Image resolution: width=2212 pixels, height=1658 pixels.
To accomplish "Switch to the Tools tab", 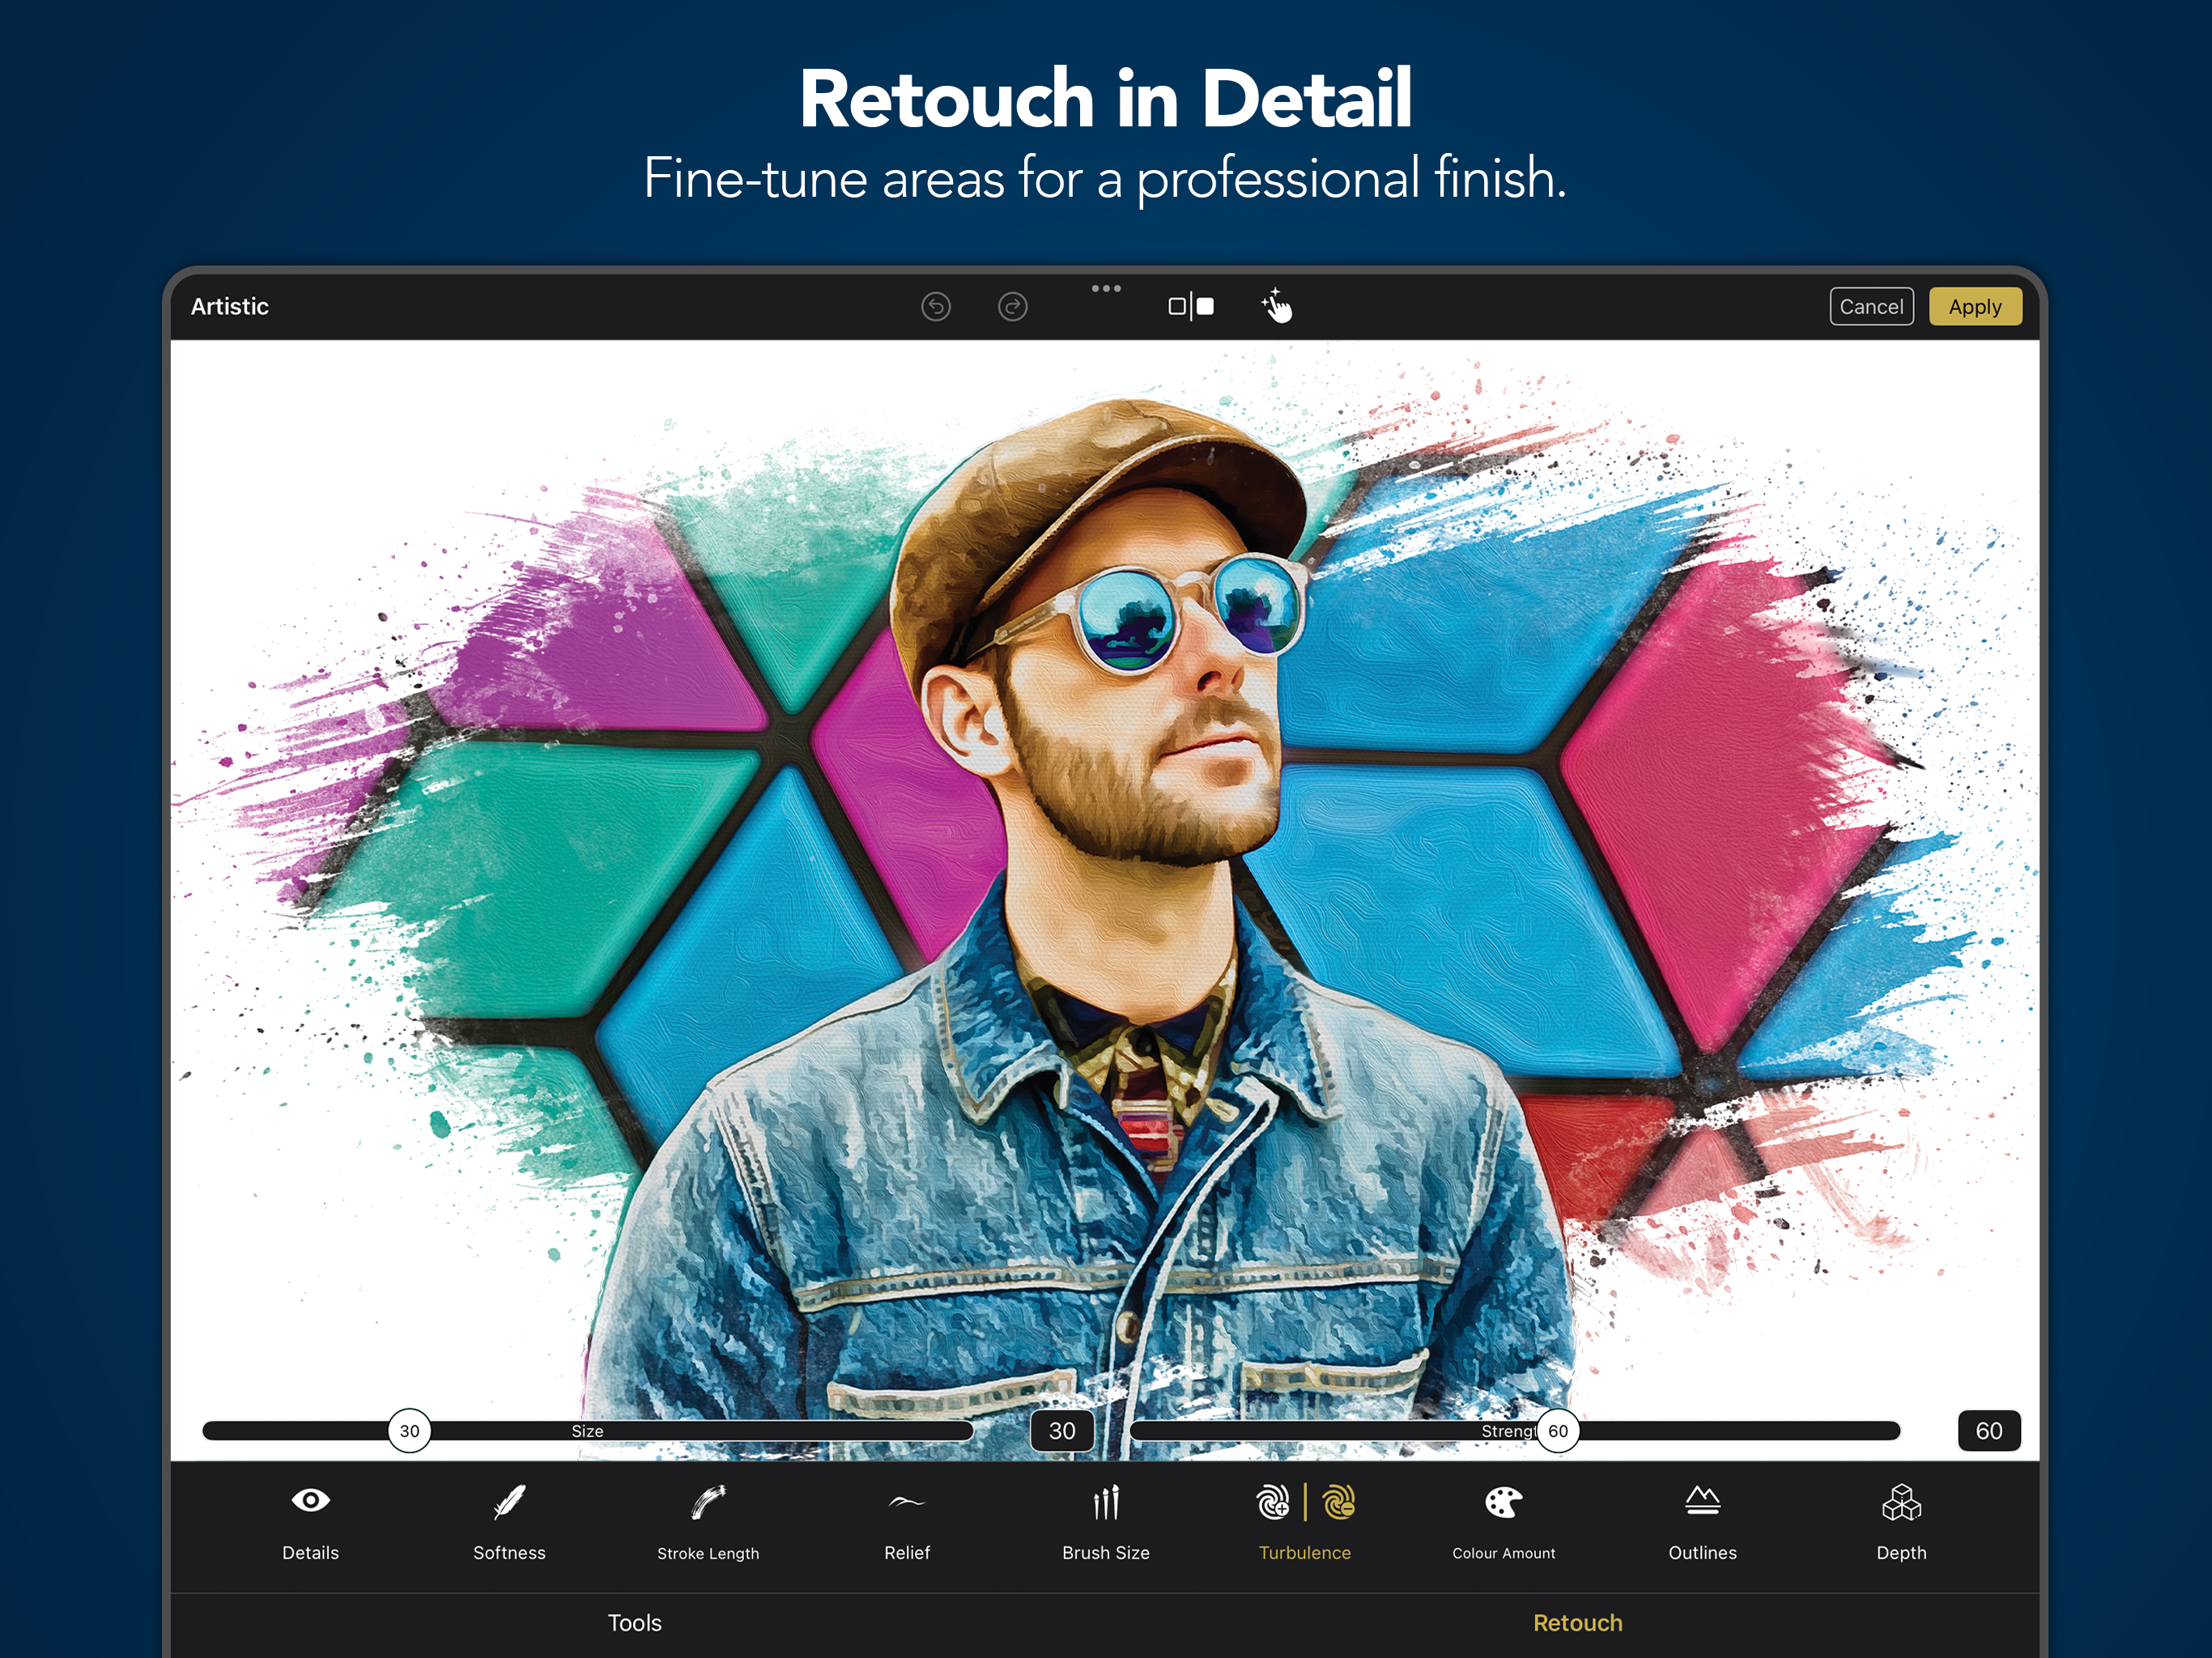I will pyautogui.click(x=635, y=1623).
